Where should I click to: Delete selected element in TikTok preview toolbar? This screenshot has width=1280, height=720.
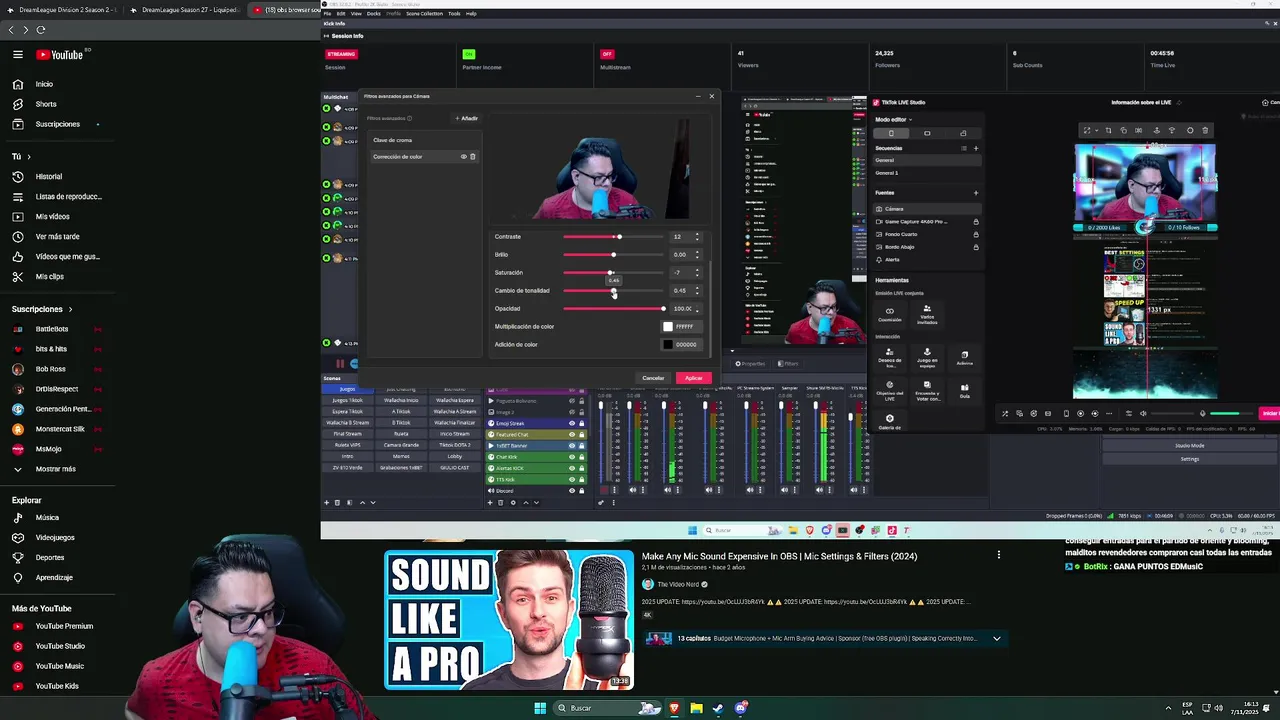click(1205, 130)
